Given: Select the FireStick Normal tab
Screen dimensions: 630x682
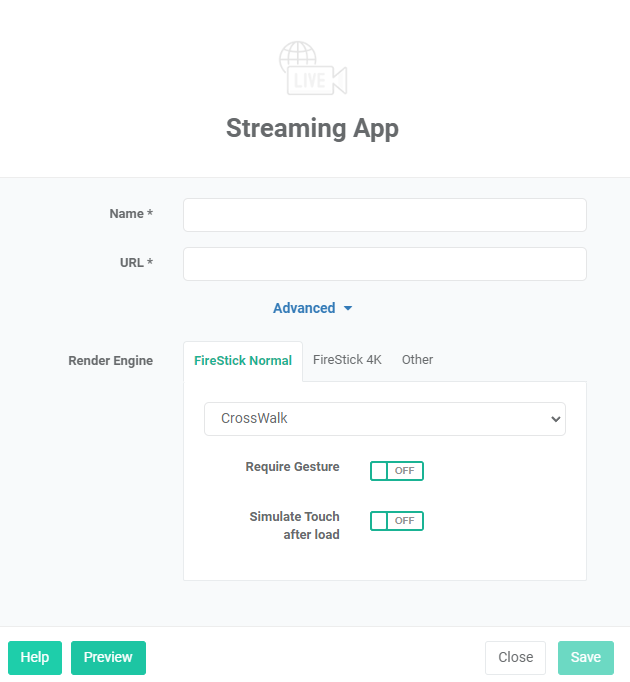Looking at the screenshot, I should pos(243,361).
